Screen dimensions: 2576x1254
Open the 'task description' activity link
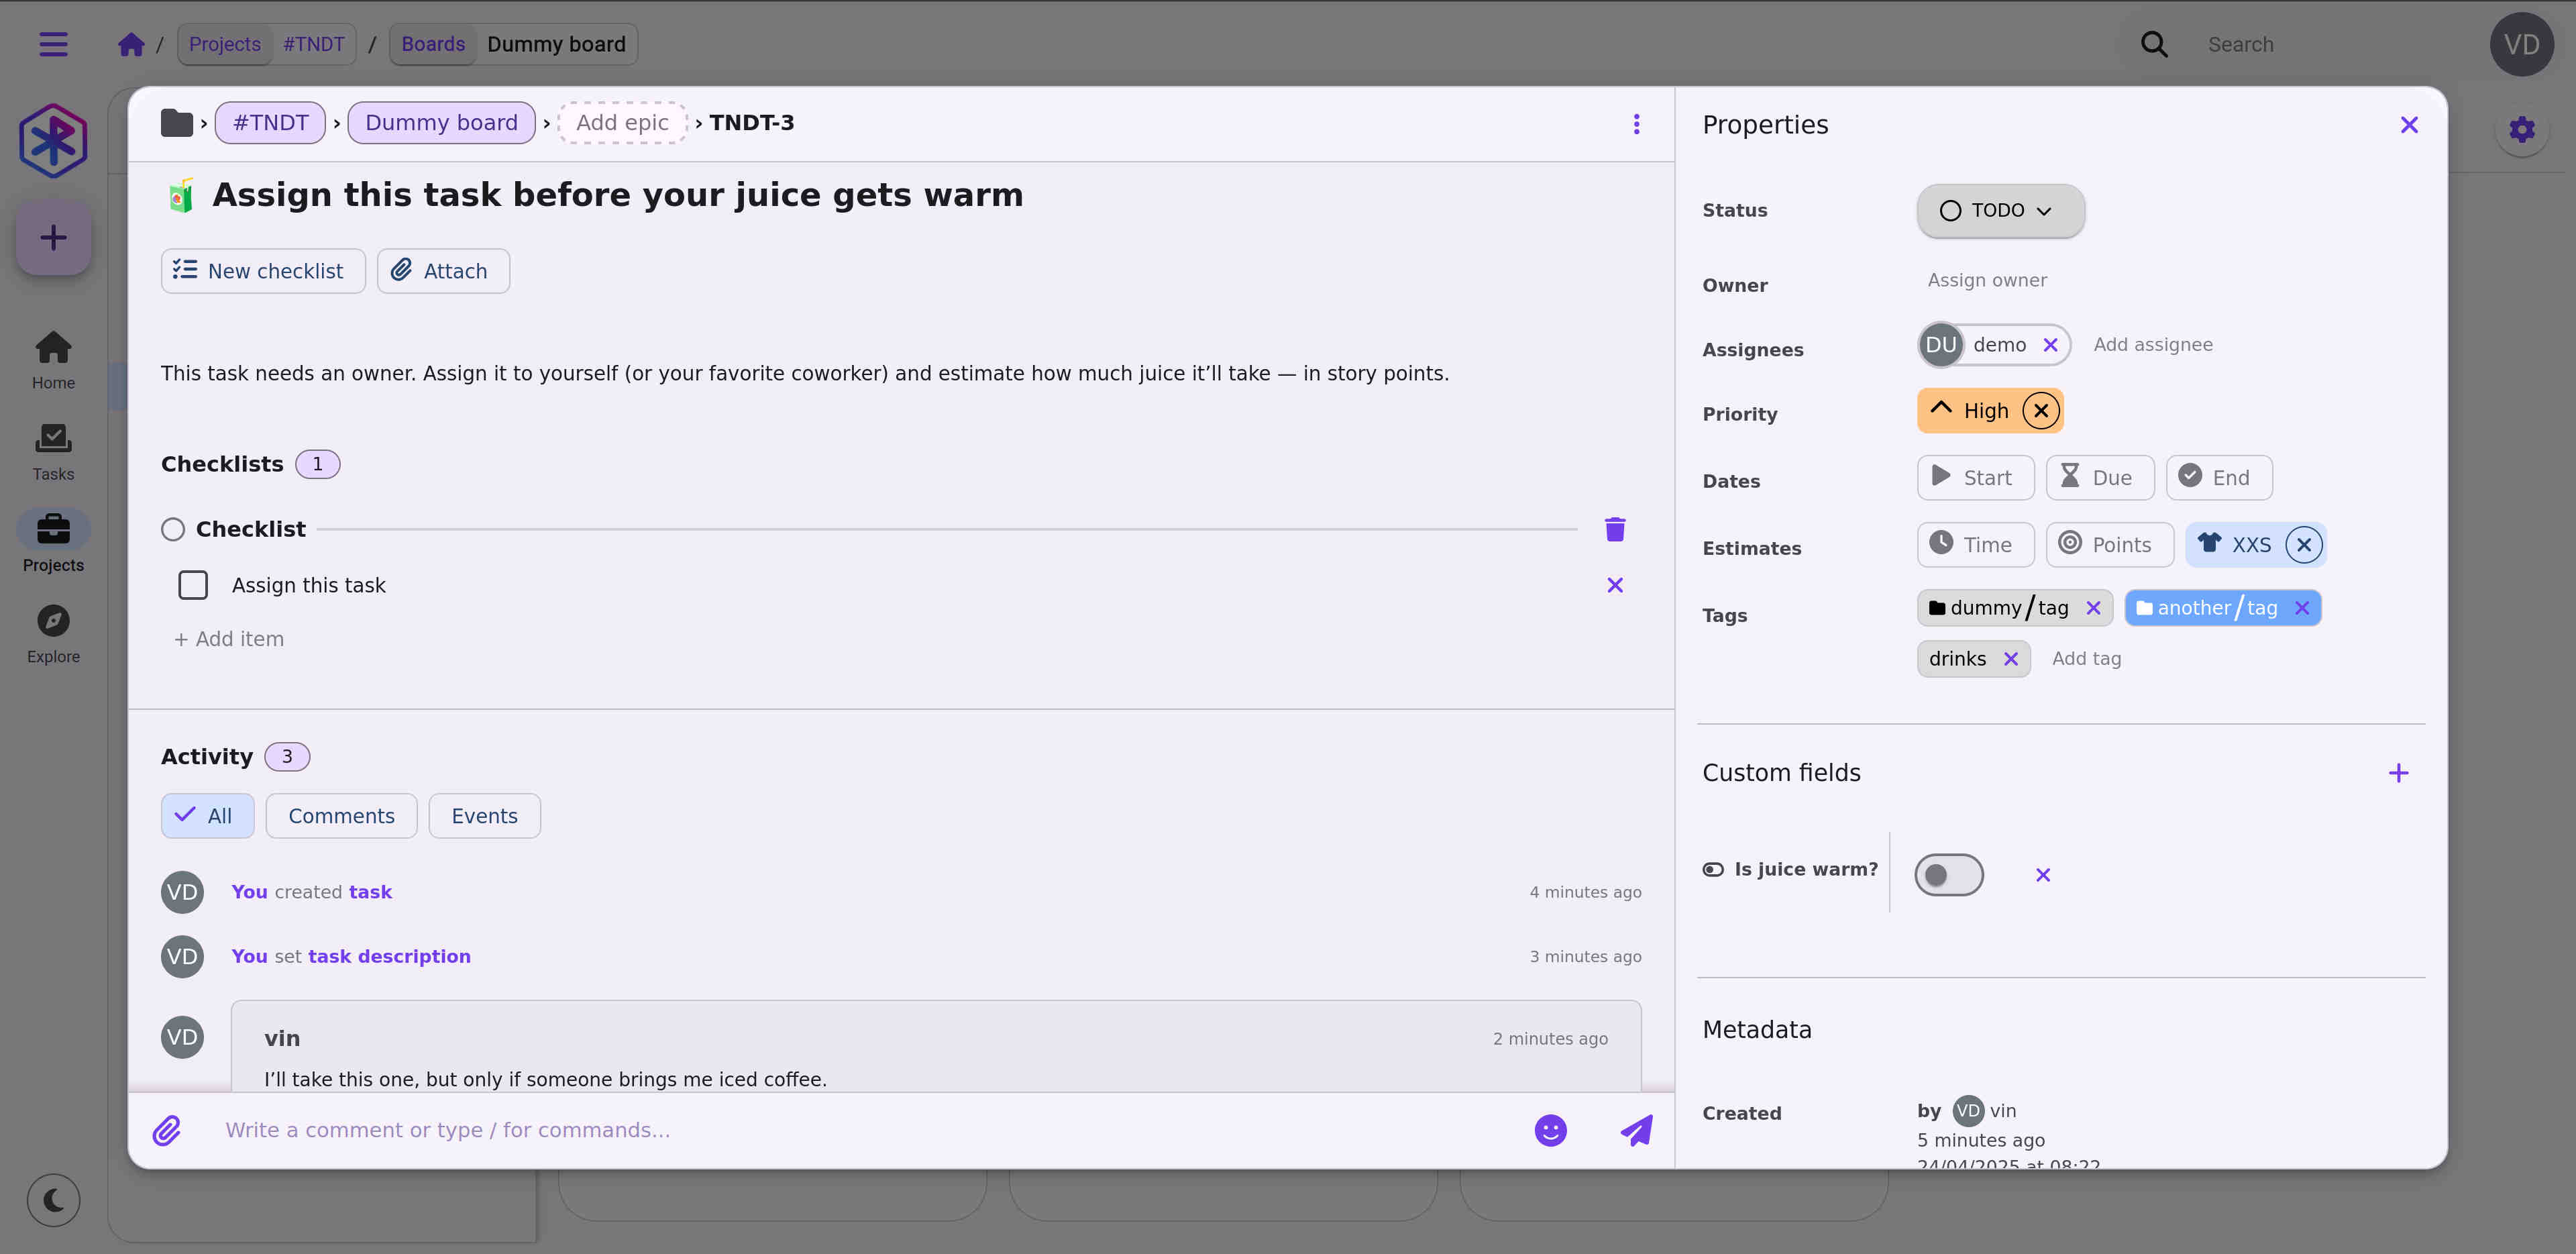point(389,957)
